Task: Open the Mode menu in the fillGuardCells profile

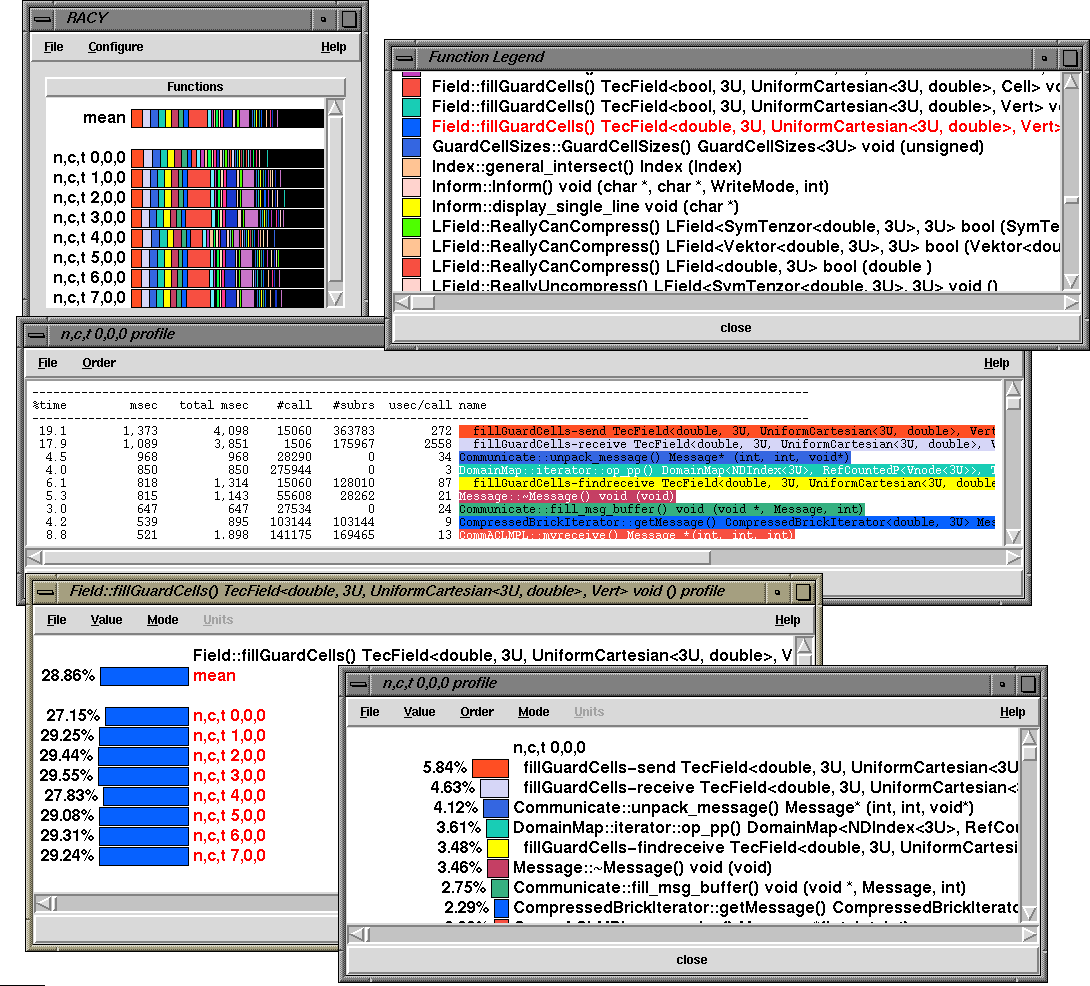Action: (162, 620)
